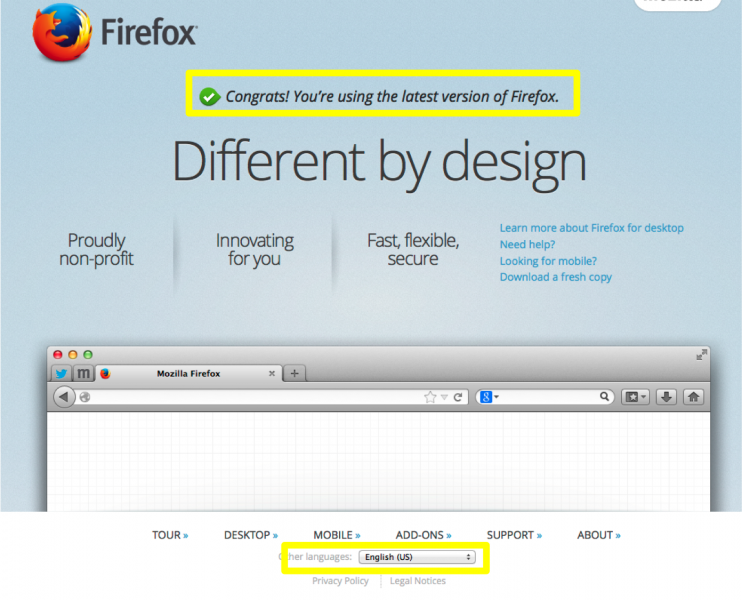742x600 pixels.
Task: Bookmark page with the star icon
Action: click(430, 397)
